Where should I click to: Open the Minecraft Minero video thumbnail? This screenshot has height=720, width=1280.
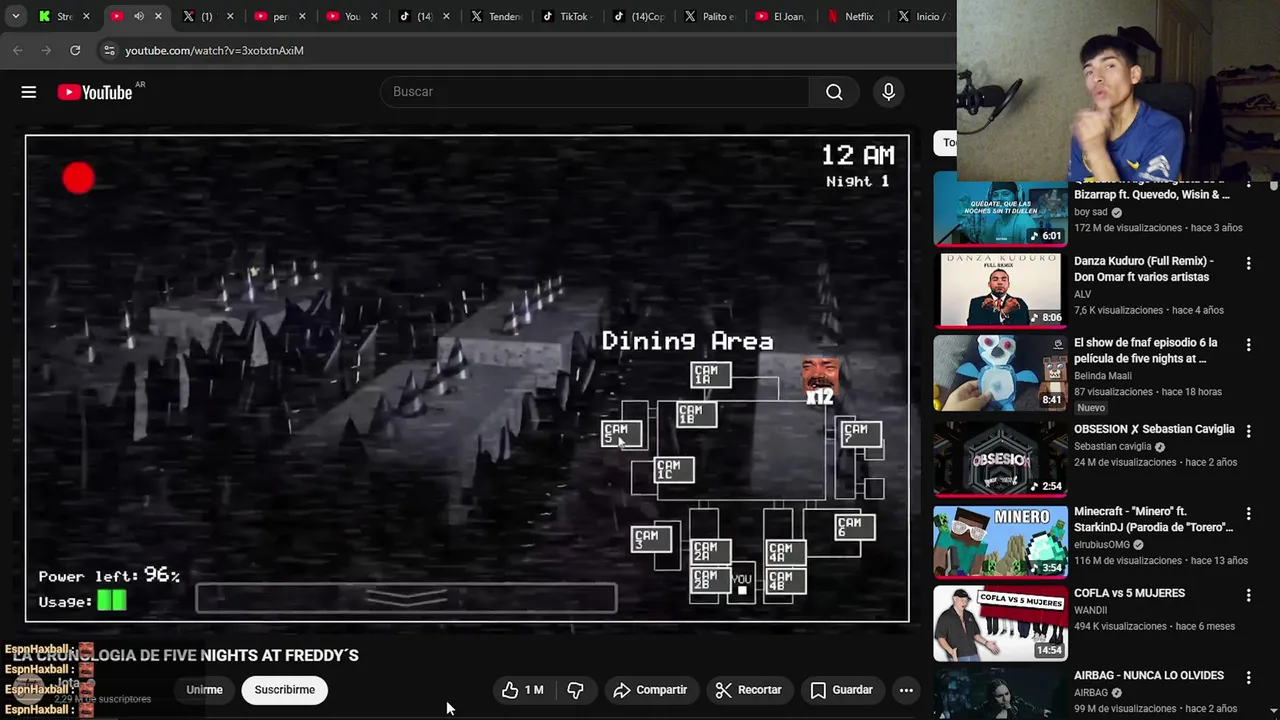pos(1000,542)
